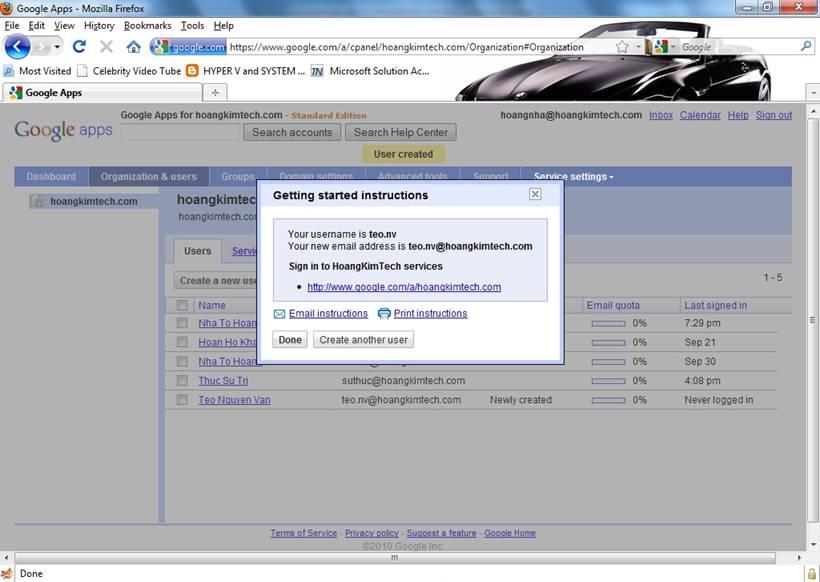Open Celebrity Video Tube bookmark
The image size is (820, 582).
tap(129, 71)
